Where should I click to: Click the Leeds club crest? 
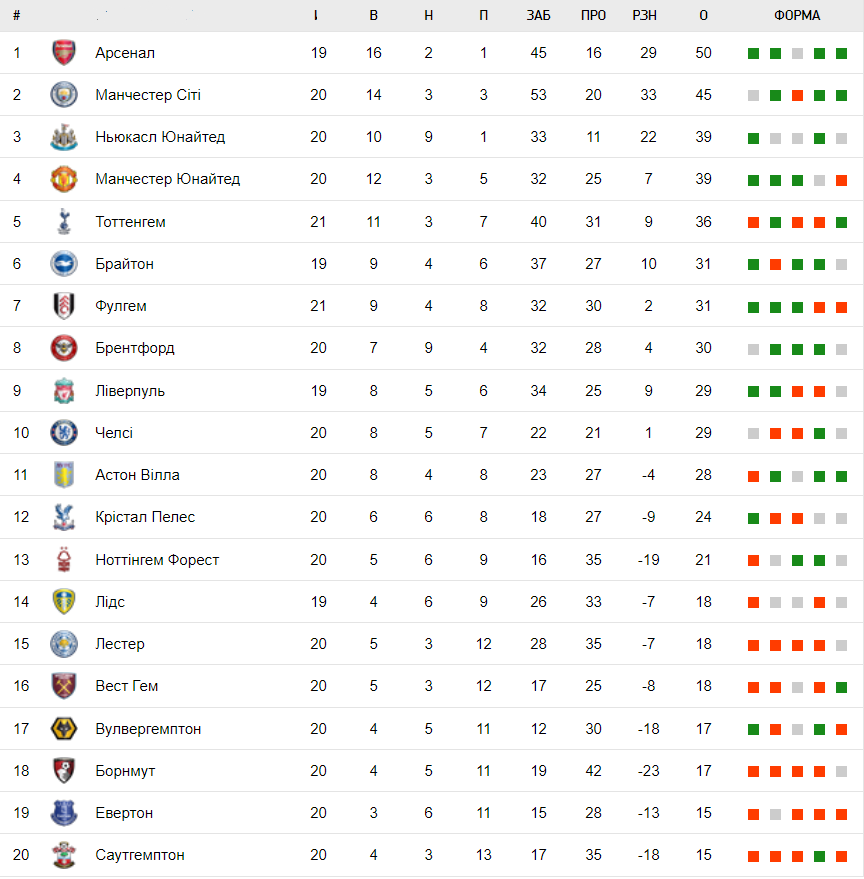pyautogui.click(x=63, y=602)
